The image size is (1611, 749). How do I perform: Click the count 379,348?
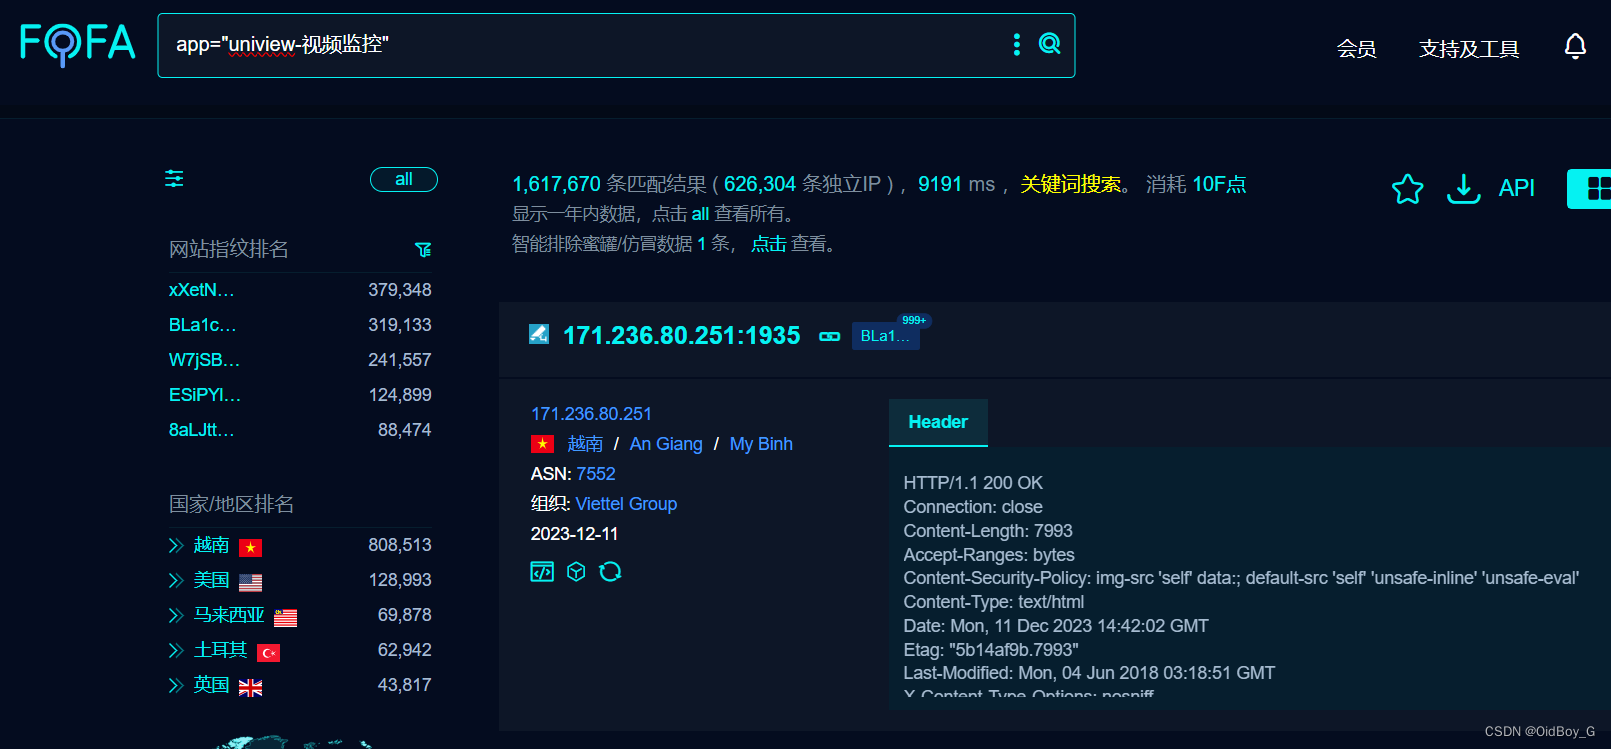[400, 290]
